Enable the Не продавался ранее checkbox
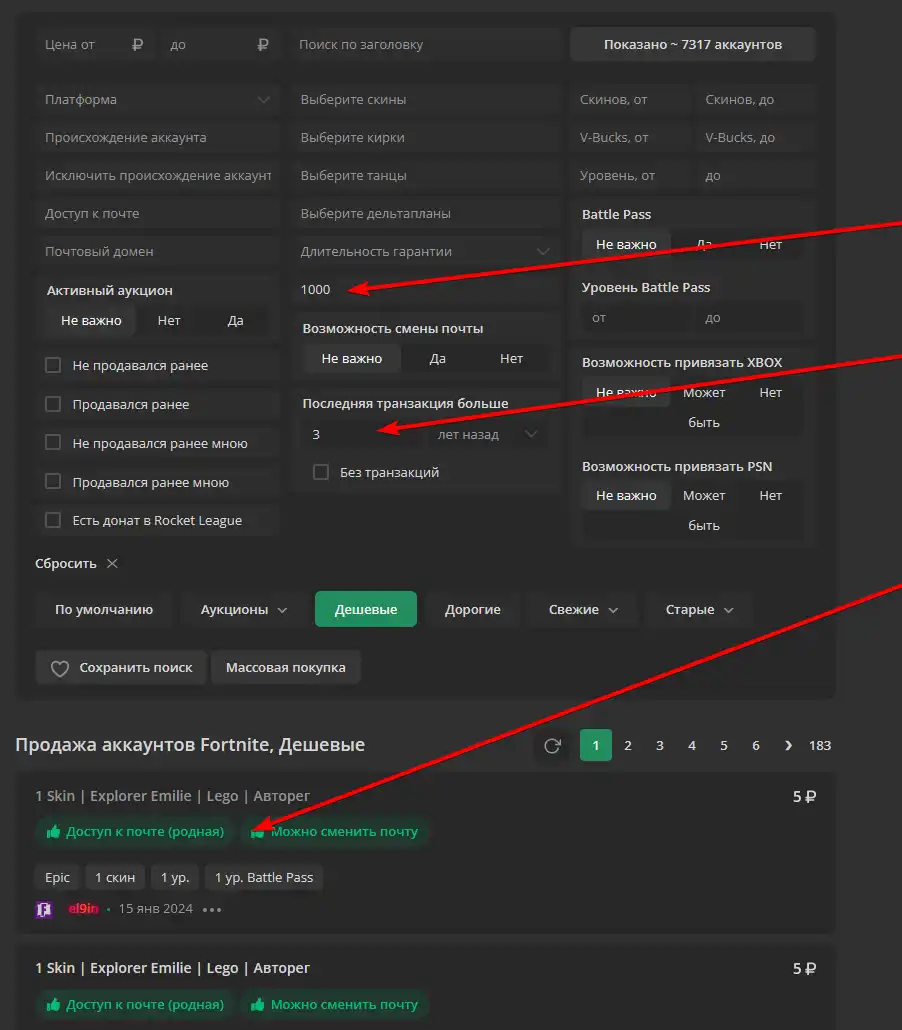The image size is (902, 1030). point(53,366)
